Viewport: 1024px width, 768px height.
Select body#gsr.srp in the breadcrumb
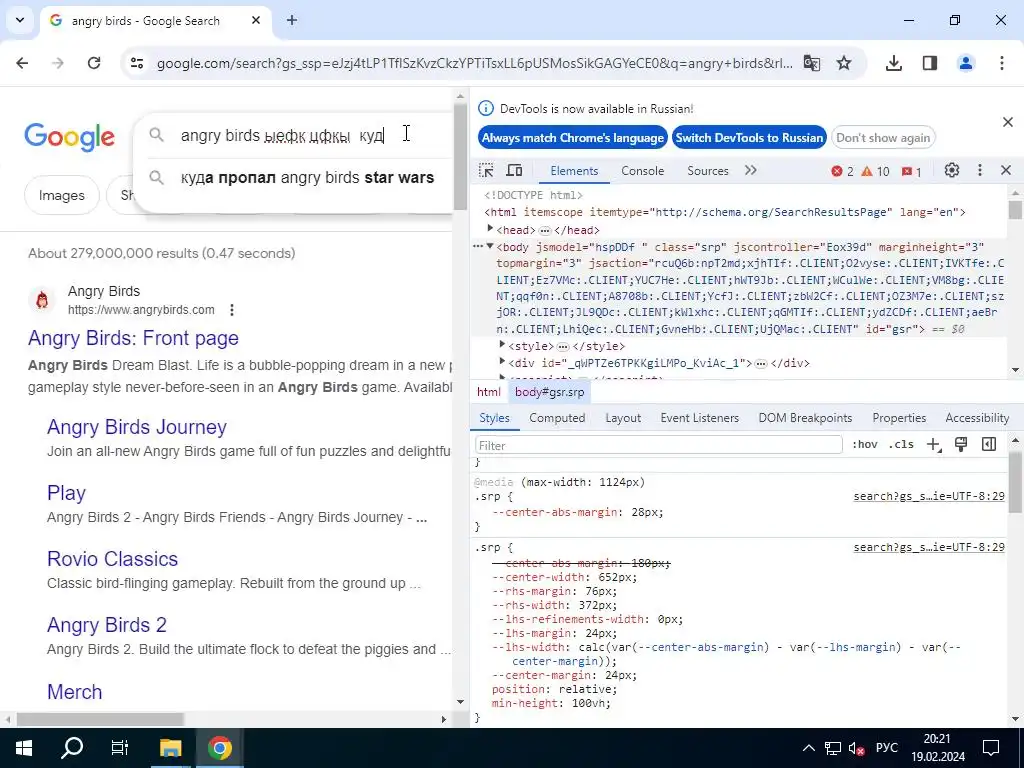click(x=549, y=392)
